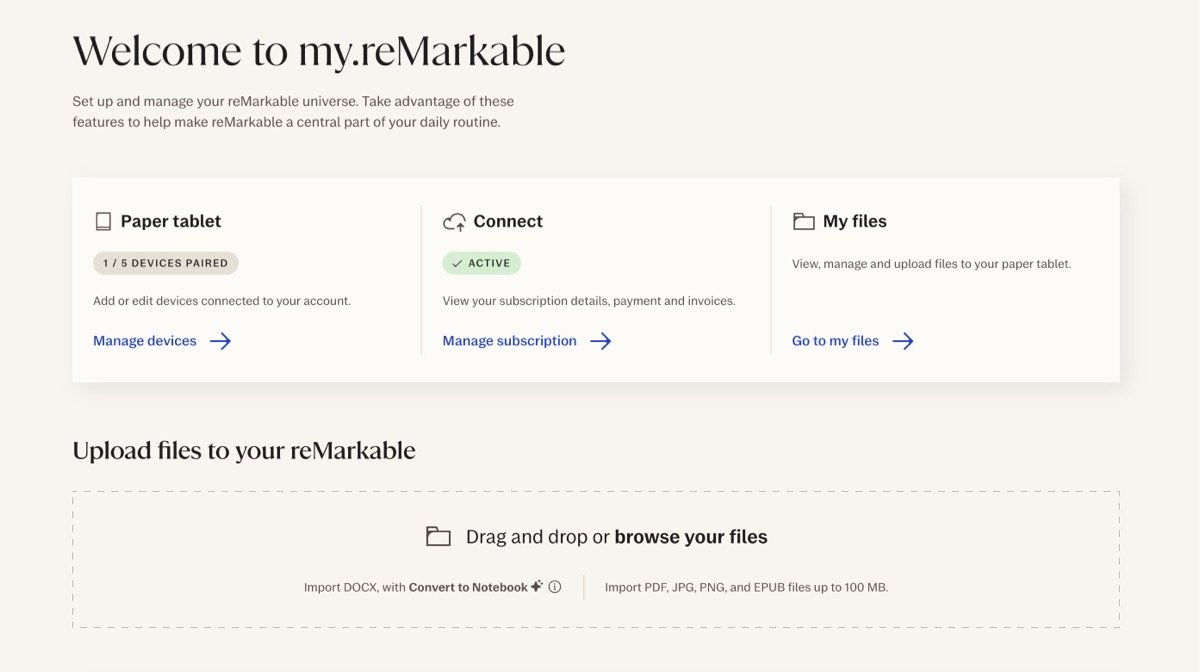Click the Convert to Notebook text
Image resolution: width=1200 pixels, height=672 pixels.
(x=468, y=587)
